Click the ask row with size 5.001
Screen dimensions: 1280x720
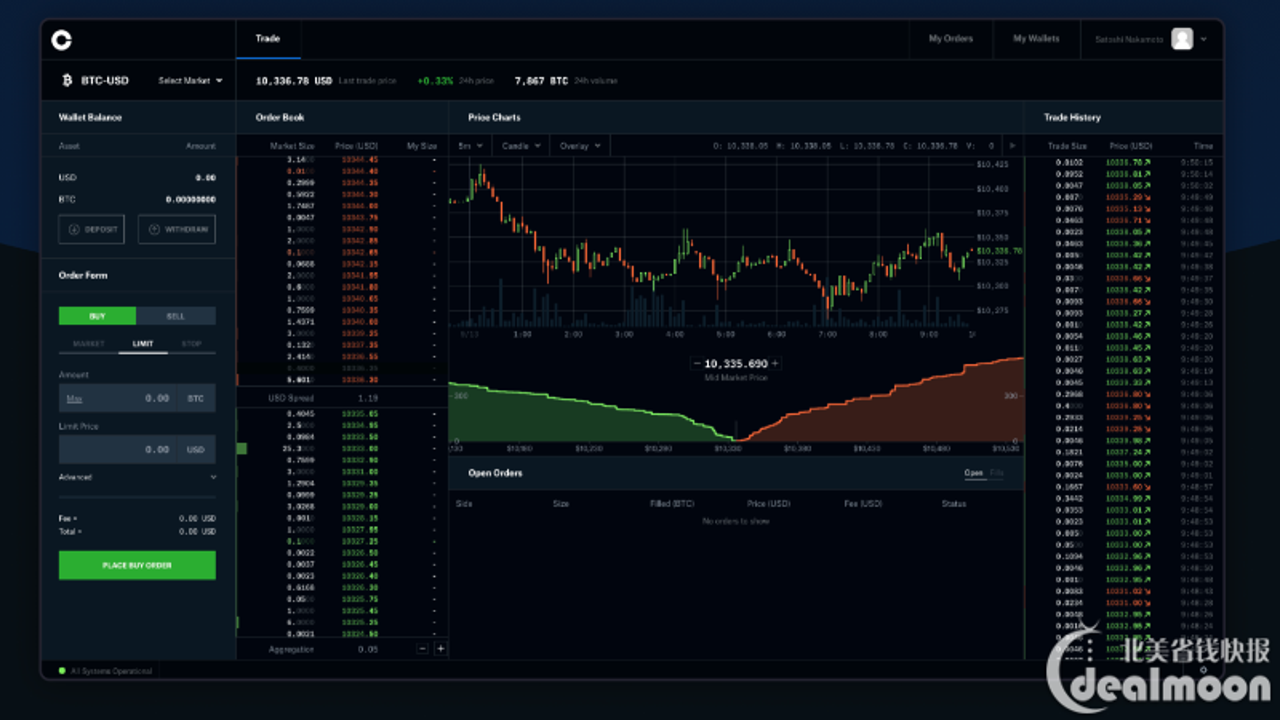[342, 379]
